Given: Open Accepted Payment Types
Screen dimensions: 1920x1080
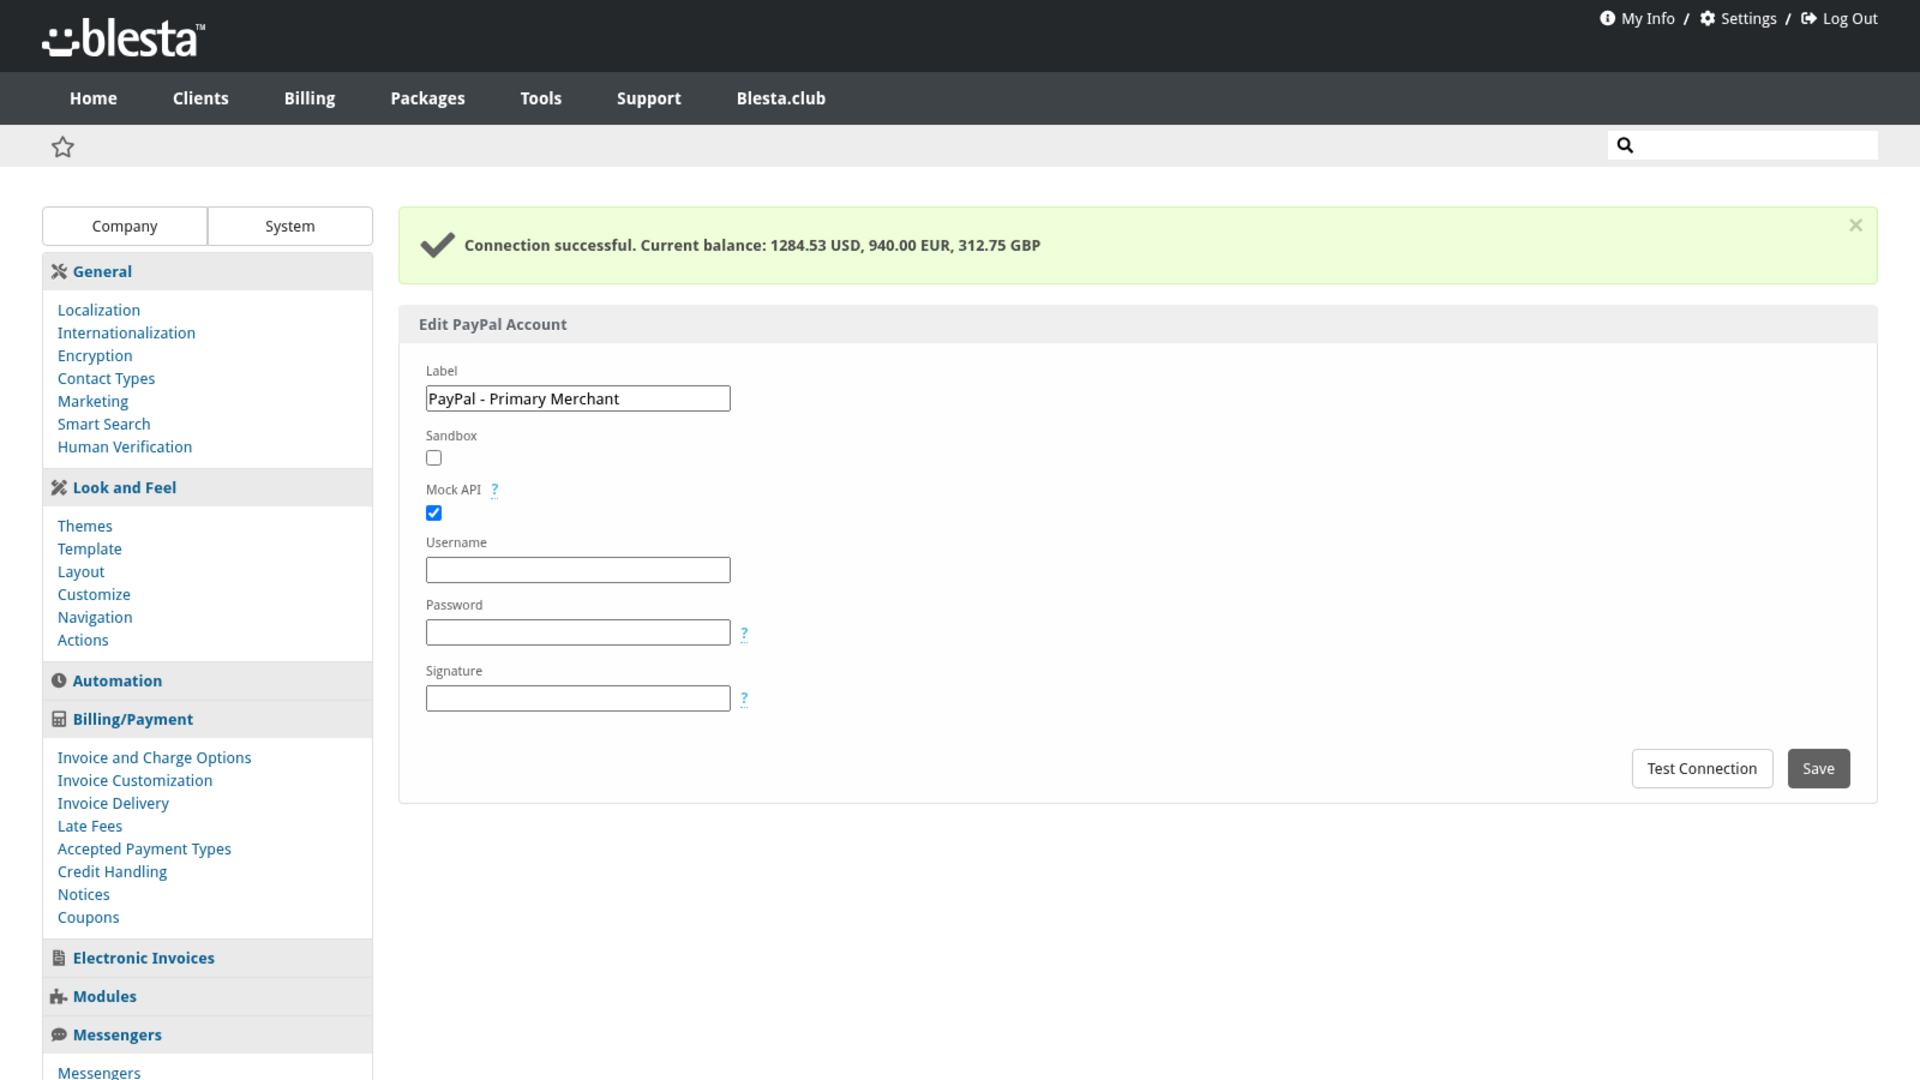Looking at the screenshot, I should [144, 850].
